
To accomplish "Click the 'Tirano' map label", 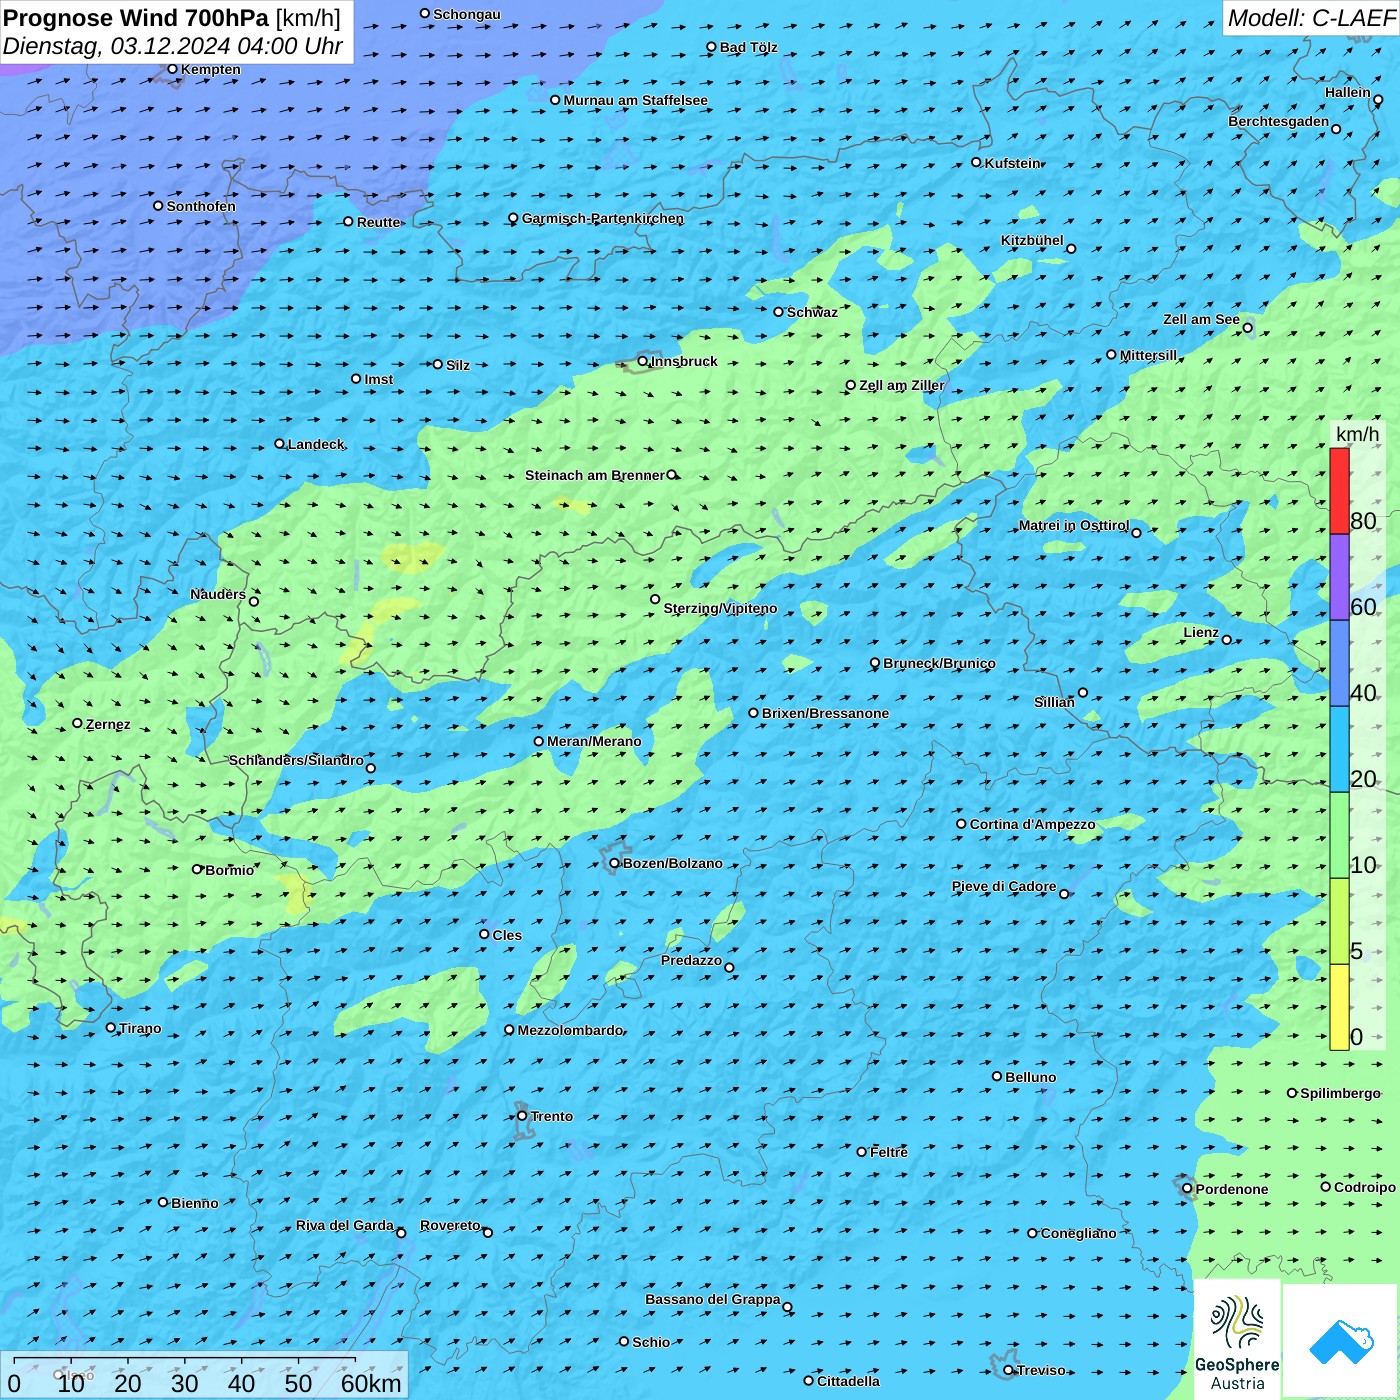I will [140, 1028].
